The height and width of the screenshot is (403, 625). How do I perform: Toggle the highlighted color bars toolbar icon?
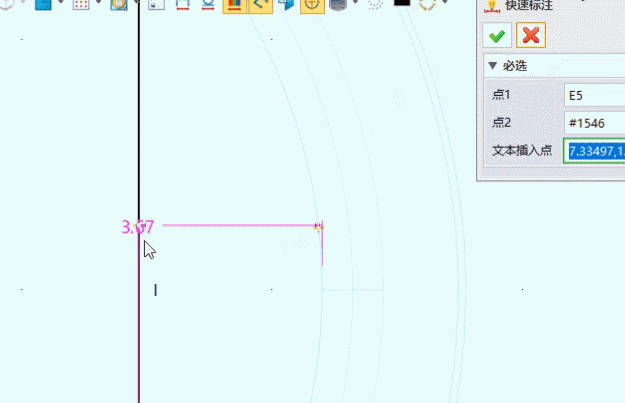[234, 5]
